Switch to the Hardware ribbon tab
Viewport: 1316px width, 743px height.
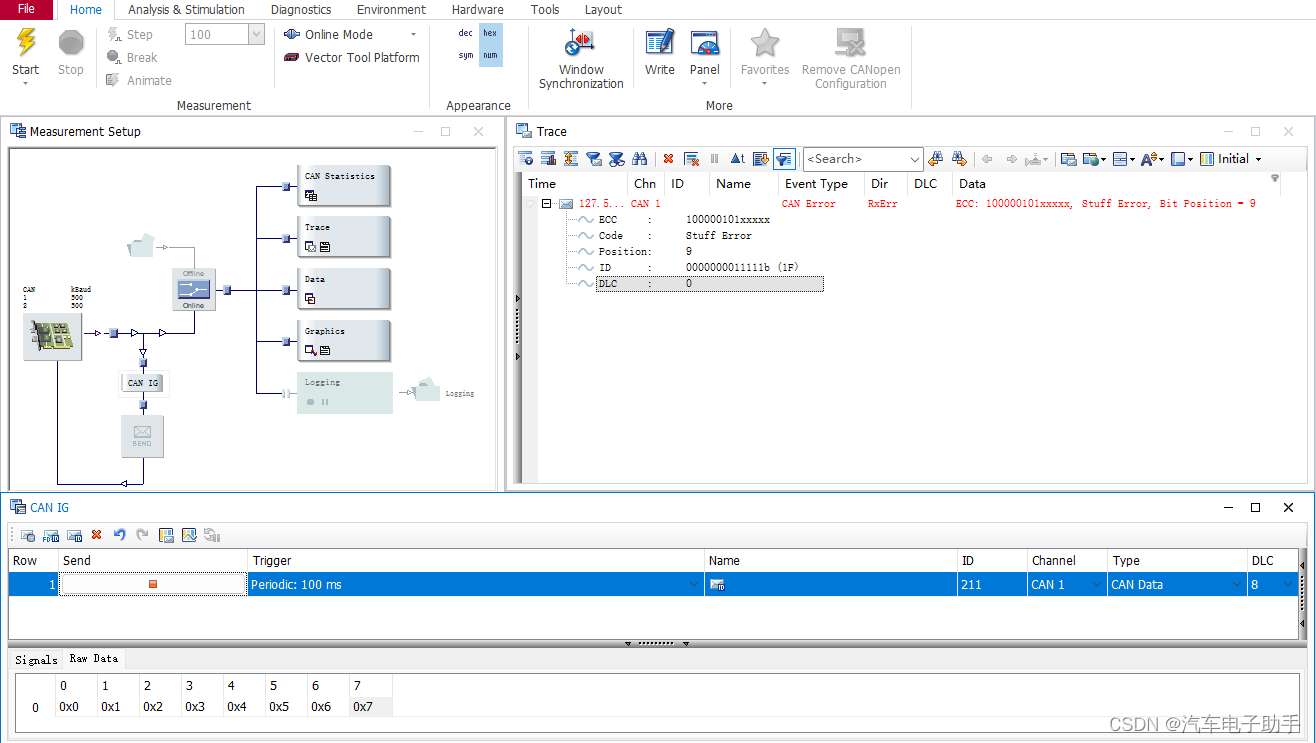(x=477, y=10)
